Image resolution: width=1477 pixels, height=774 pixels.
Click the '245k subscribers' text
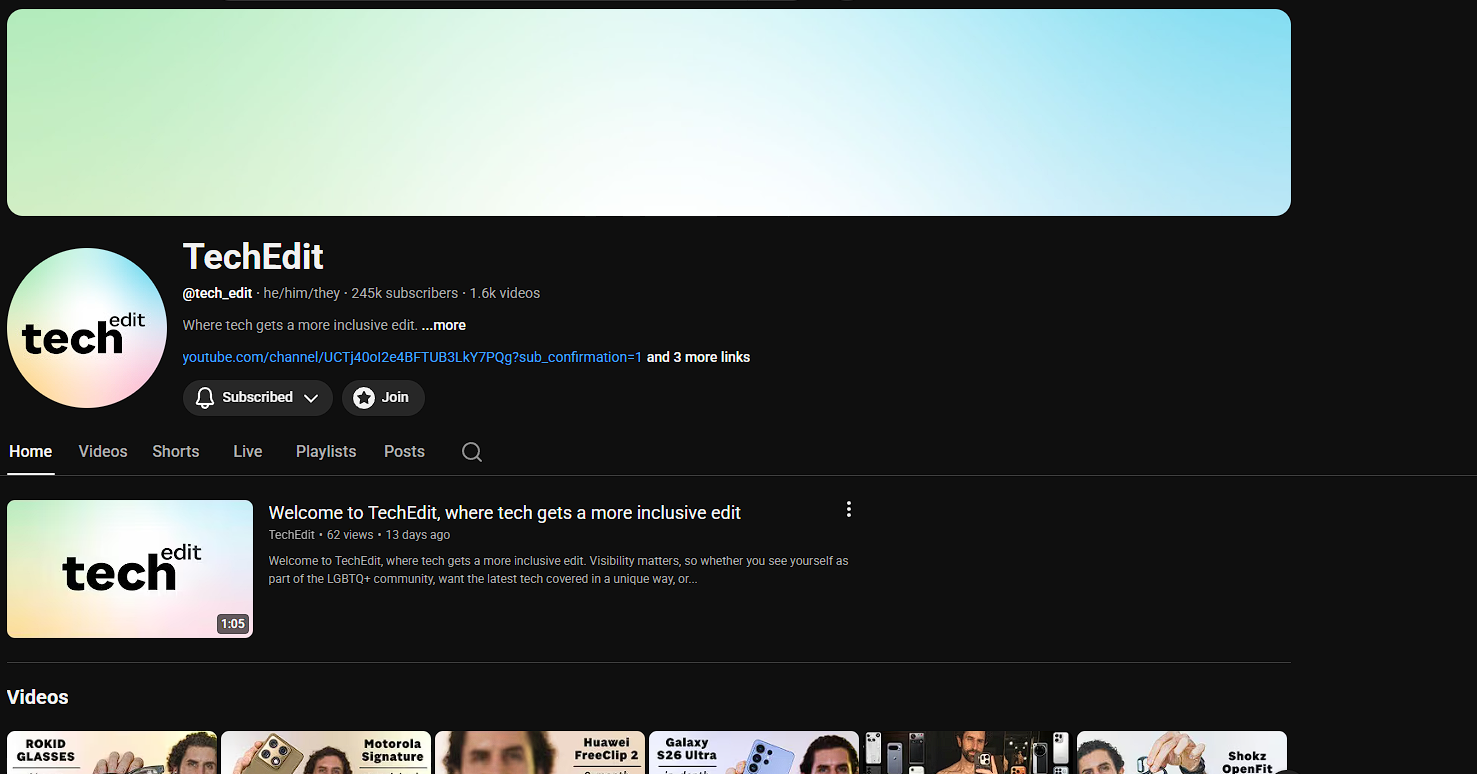[404, 293]
